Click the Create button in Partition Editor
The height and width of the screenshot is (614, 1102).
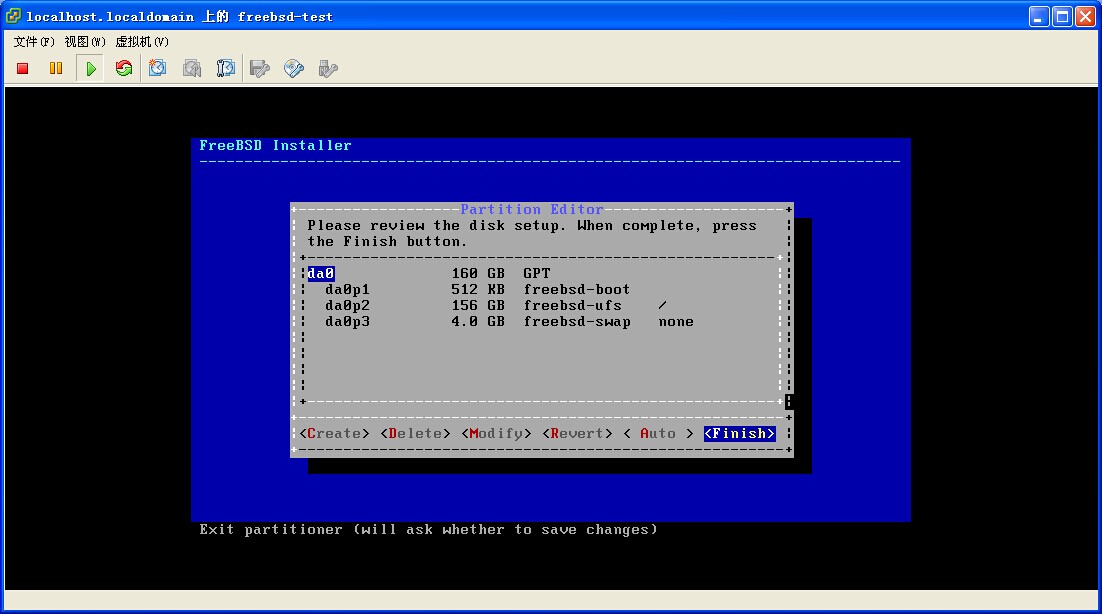click(x=334, y=434)
